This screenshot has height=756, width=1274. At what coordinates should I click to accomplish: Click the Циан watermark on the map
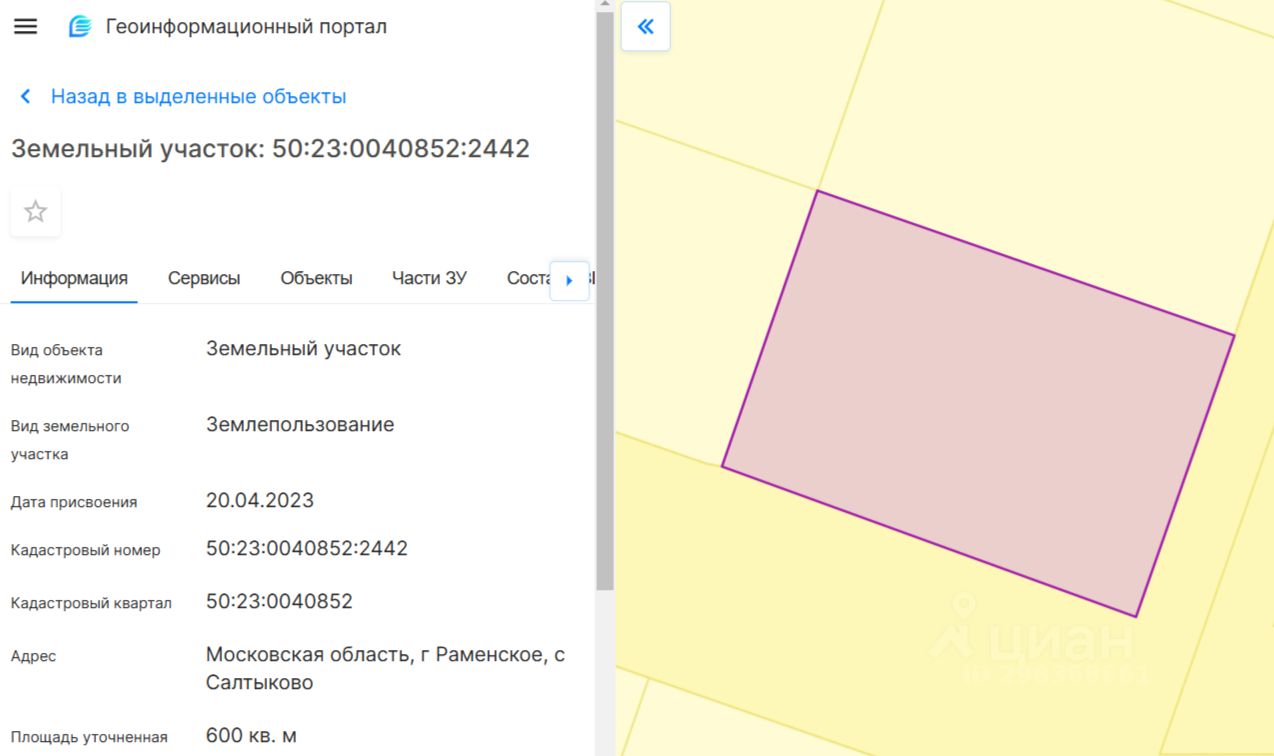pyautogui.click(x=1040, y=642)
